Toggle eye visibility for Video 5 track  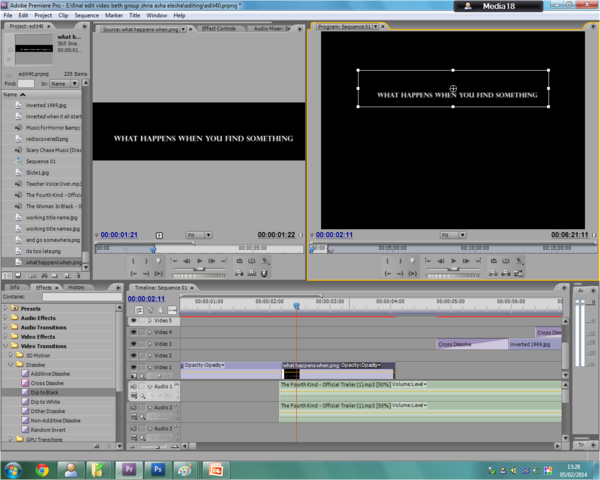134,320
